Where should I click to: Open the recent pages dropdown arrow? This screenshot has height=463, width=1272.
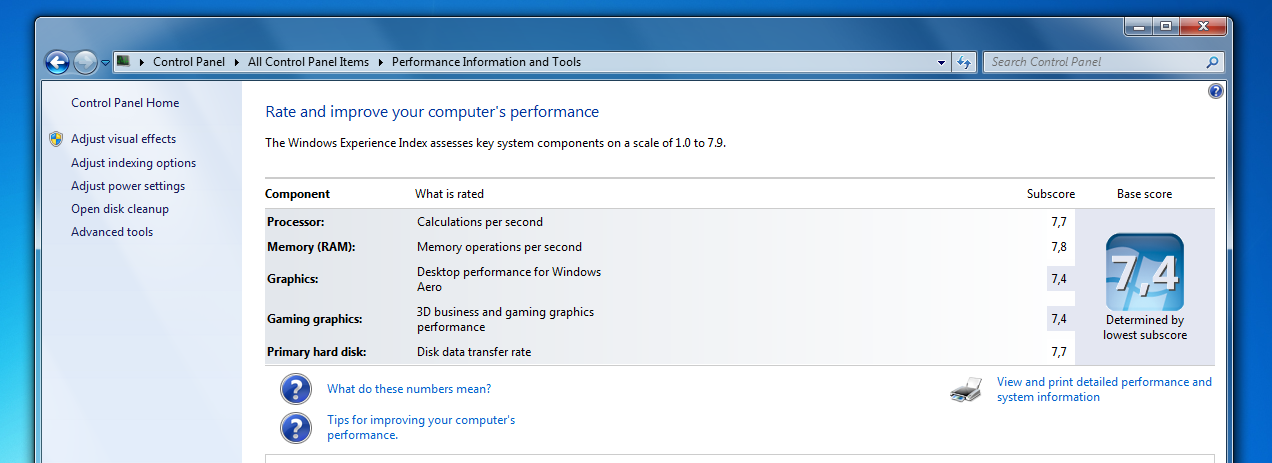(x=105, y=62)
